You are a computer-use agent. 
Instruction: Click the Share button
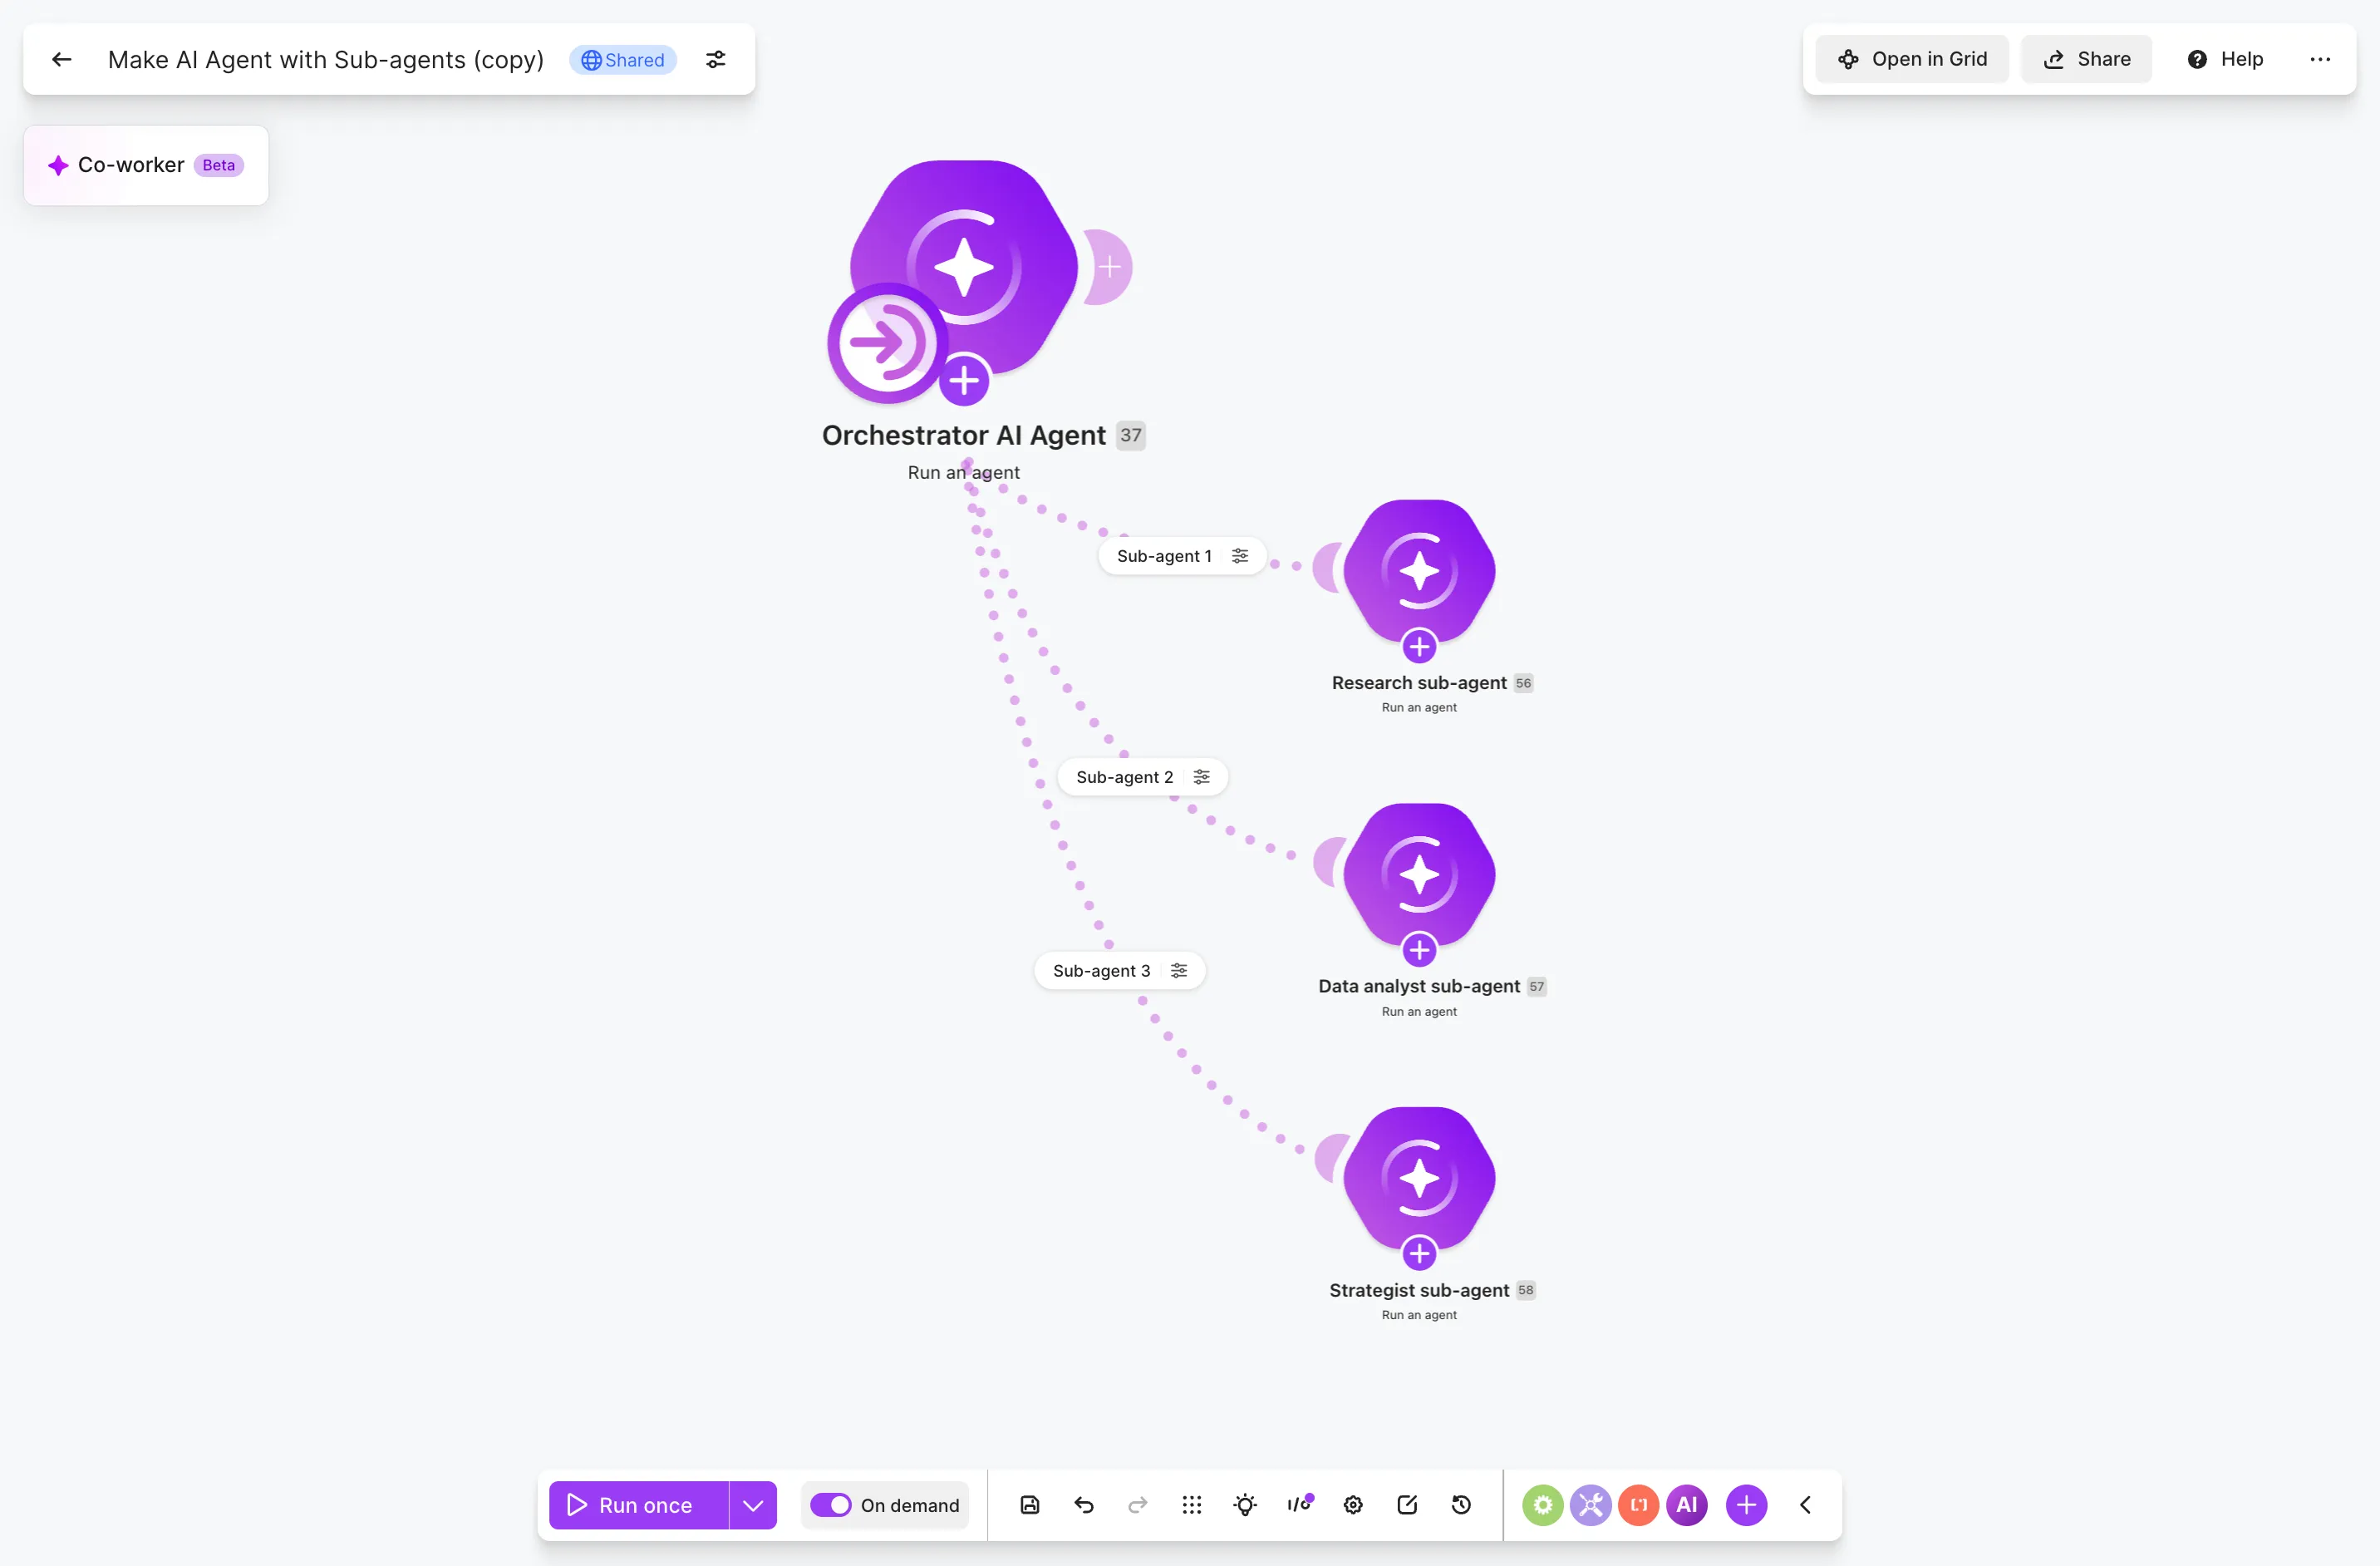pos(2086,59)
